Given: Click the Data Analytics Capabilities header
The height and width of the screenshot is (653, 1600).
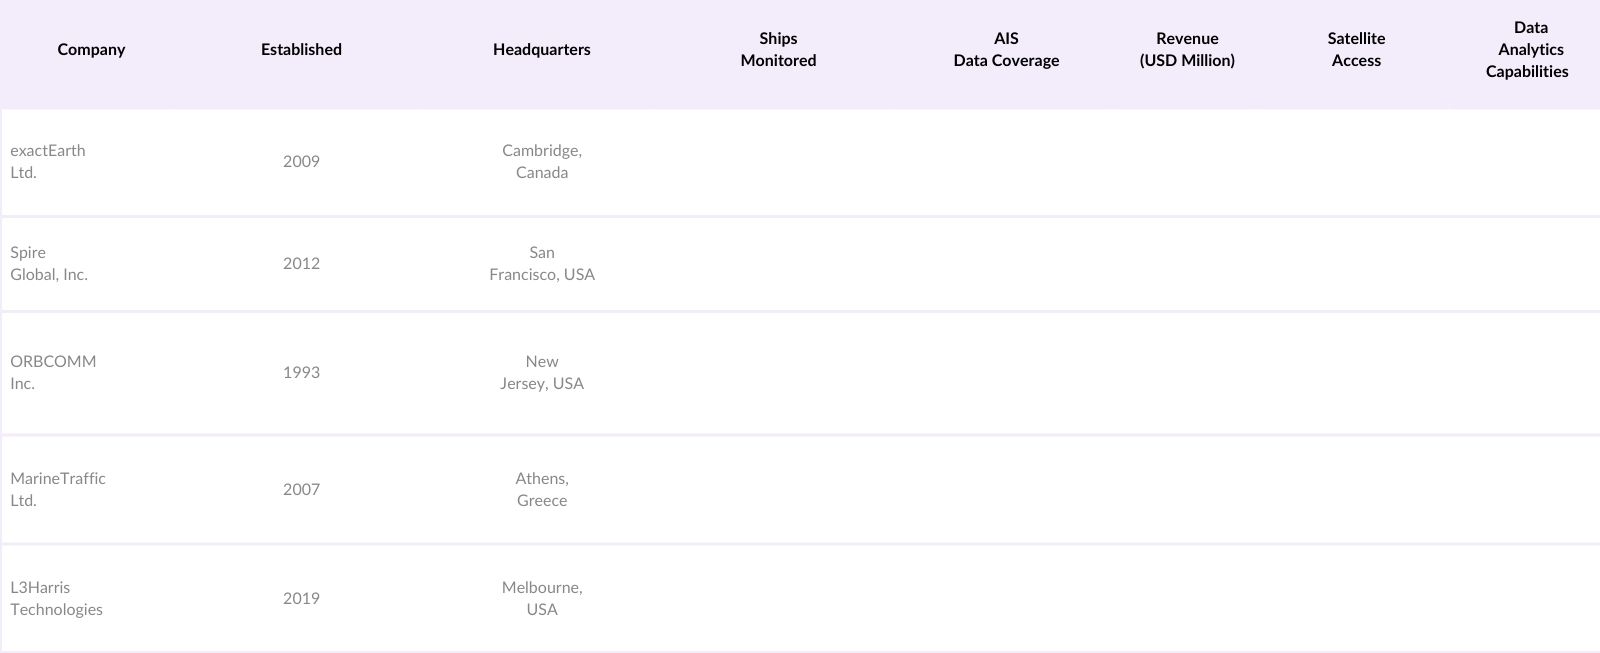Looking at the screenshot, I should click(1527, 50).
